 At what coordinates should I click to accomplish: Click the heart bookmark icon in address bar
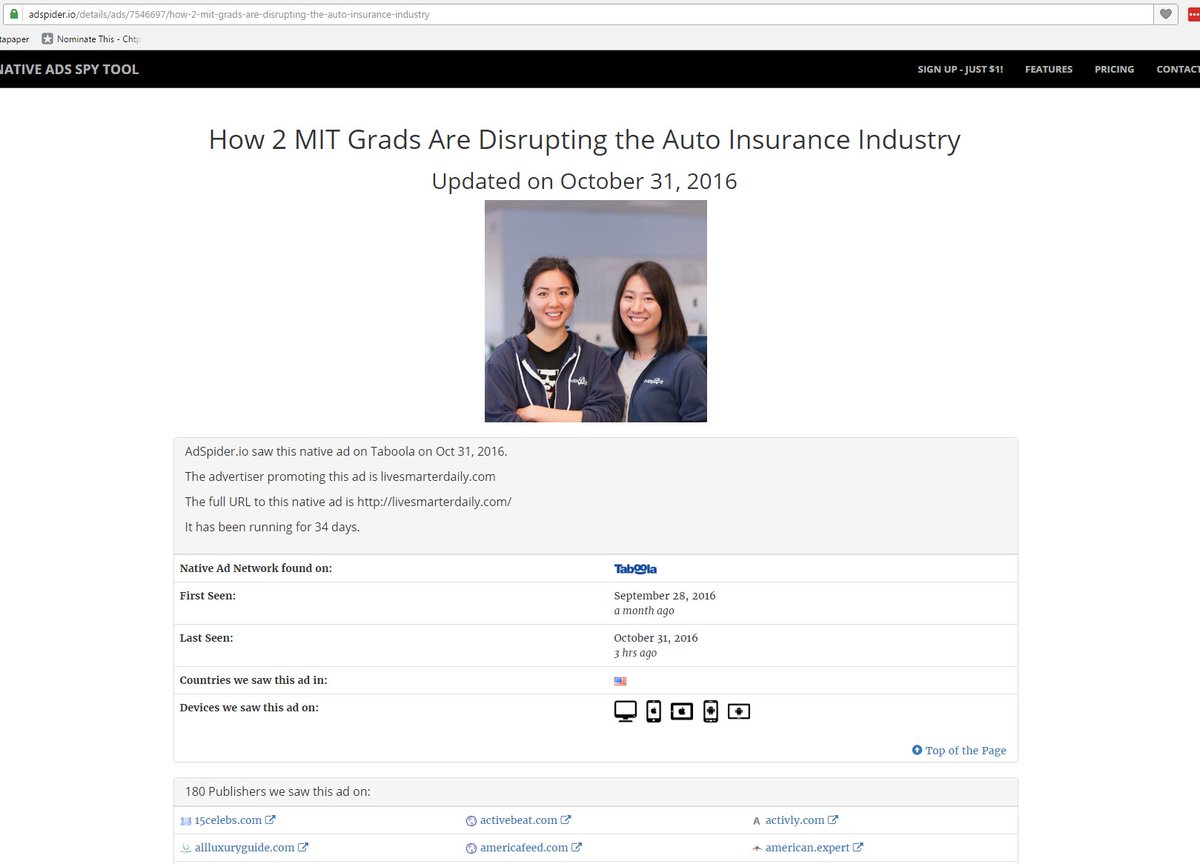(x=1166, y=15)
